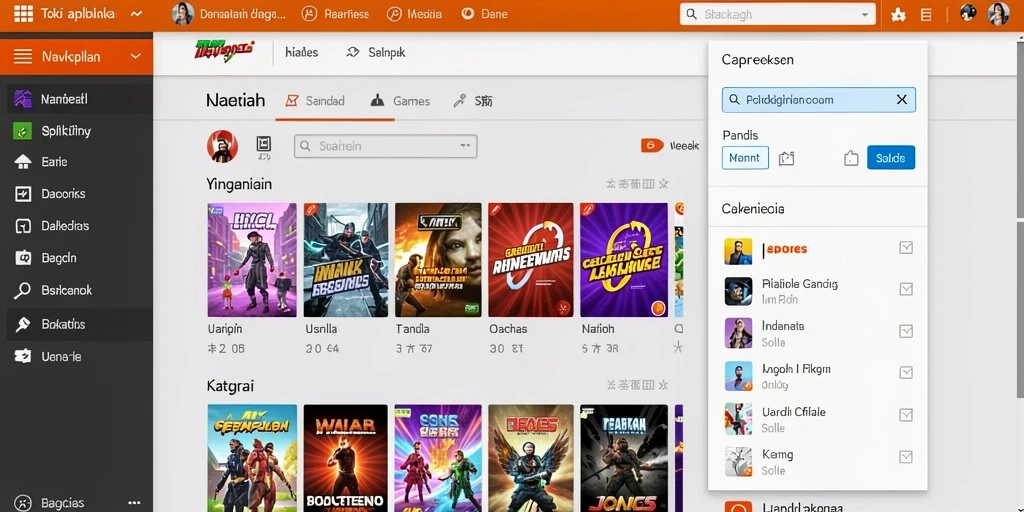
Task: Click the Dacoriks chart icon in sidebar
Action: click(22, 194)
